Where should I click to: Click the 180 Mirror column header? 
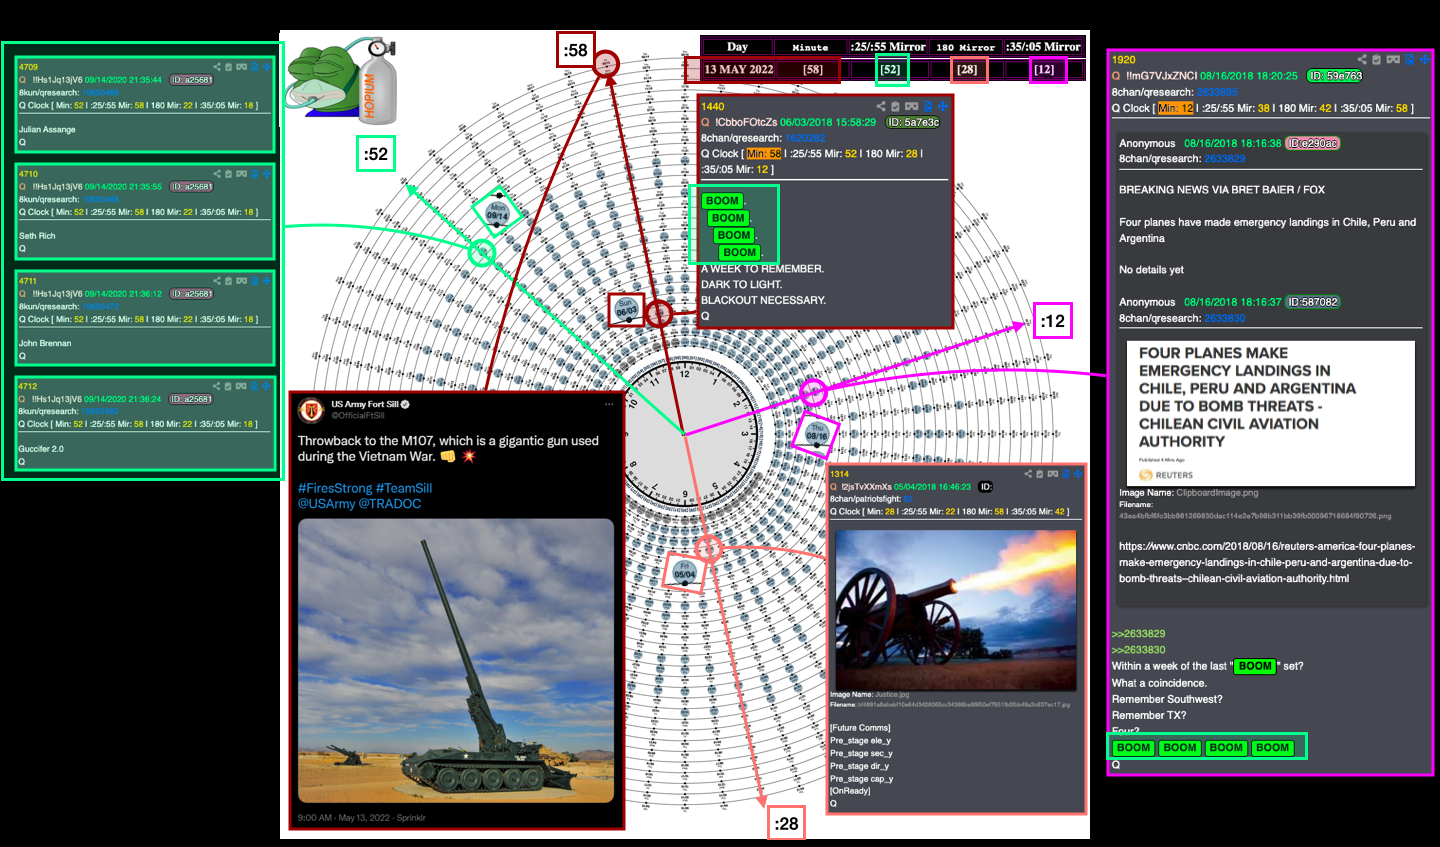tap(965, 47)
